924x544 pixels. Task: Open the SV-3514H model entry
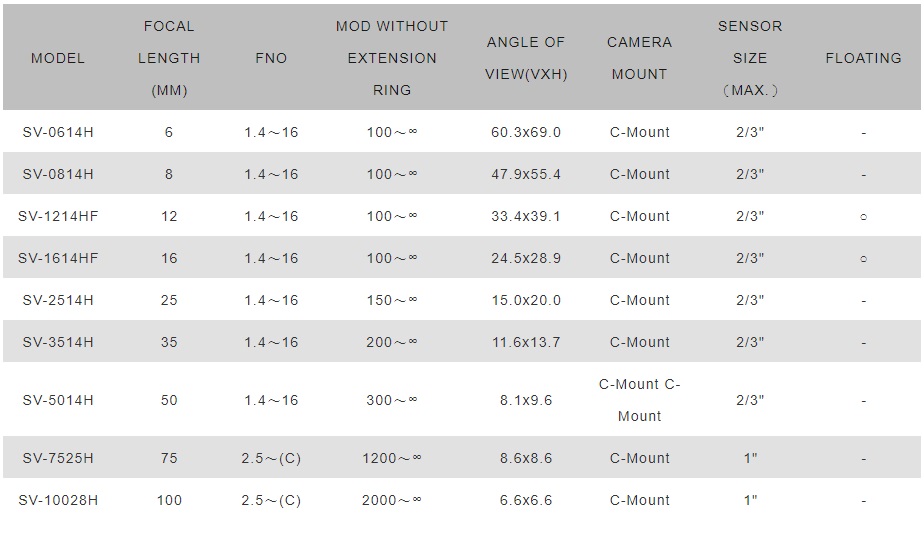coord(58,342)
